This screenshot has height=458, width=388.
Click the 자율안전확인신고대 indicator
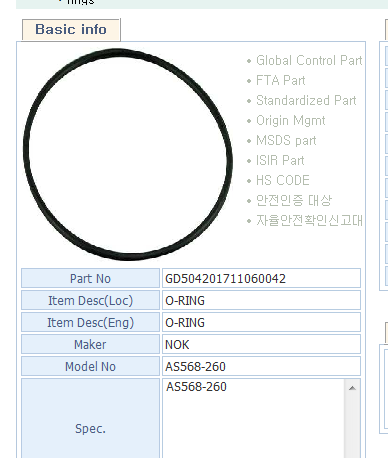point(305,221)
